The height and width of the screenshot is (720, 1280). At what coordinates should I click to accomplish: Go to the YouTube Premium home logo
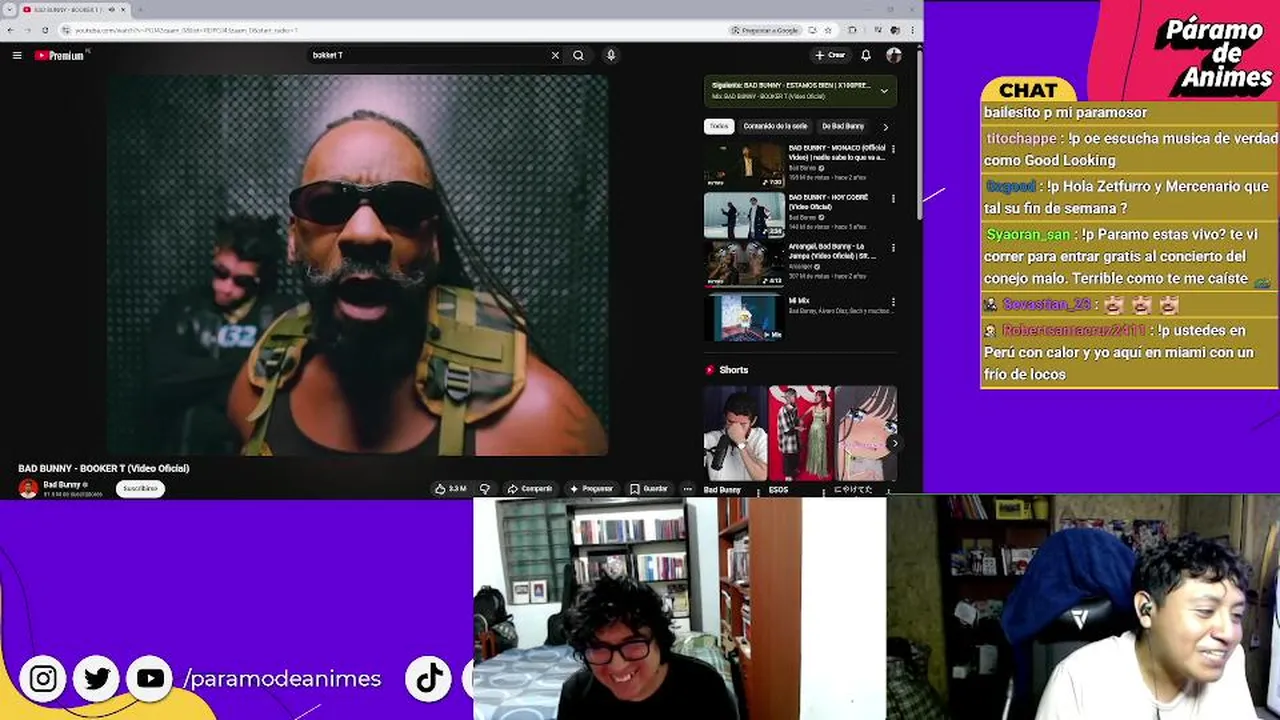click(60, 56)
